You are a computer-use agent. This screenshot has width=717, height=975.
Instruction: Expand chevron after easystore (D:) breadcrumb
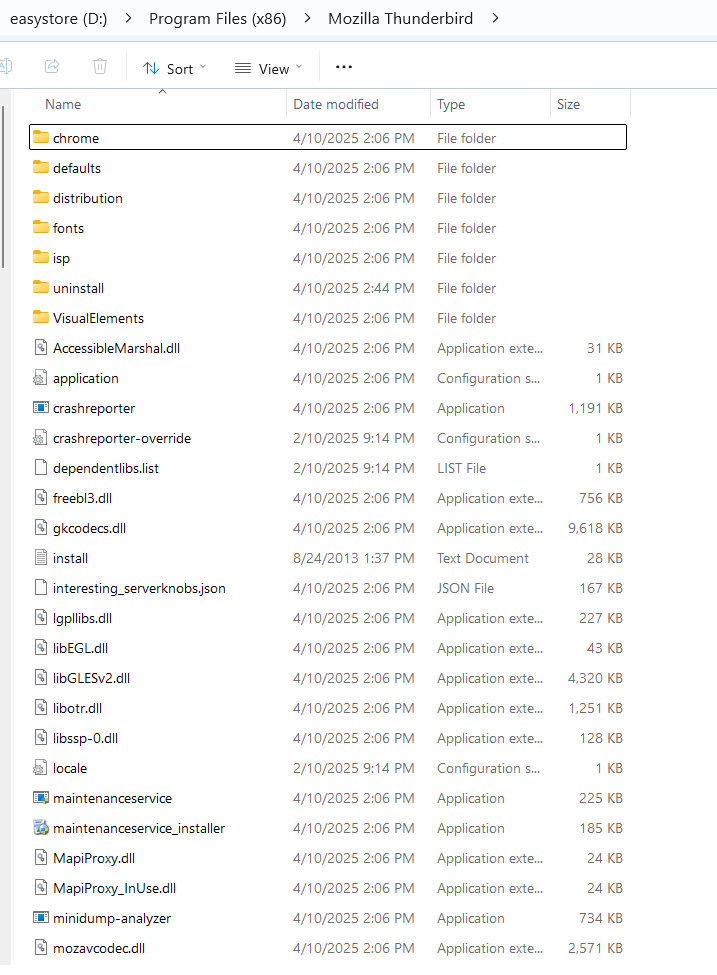(x=128, y=18)
